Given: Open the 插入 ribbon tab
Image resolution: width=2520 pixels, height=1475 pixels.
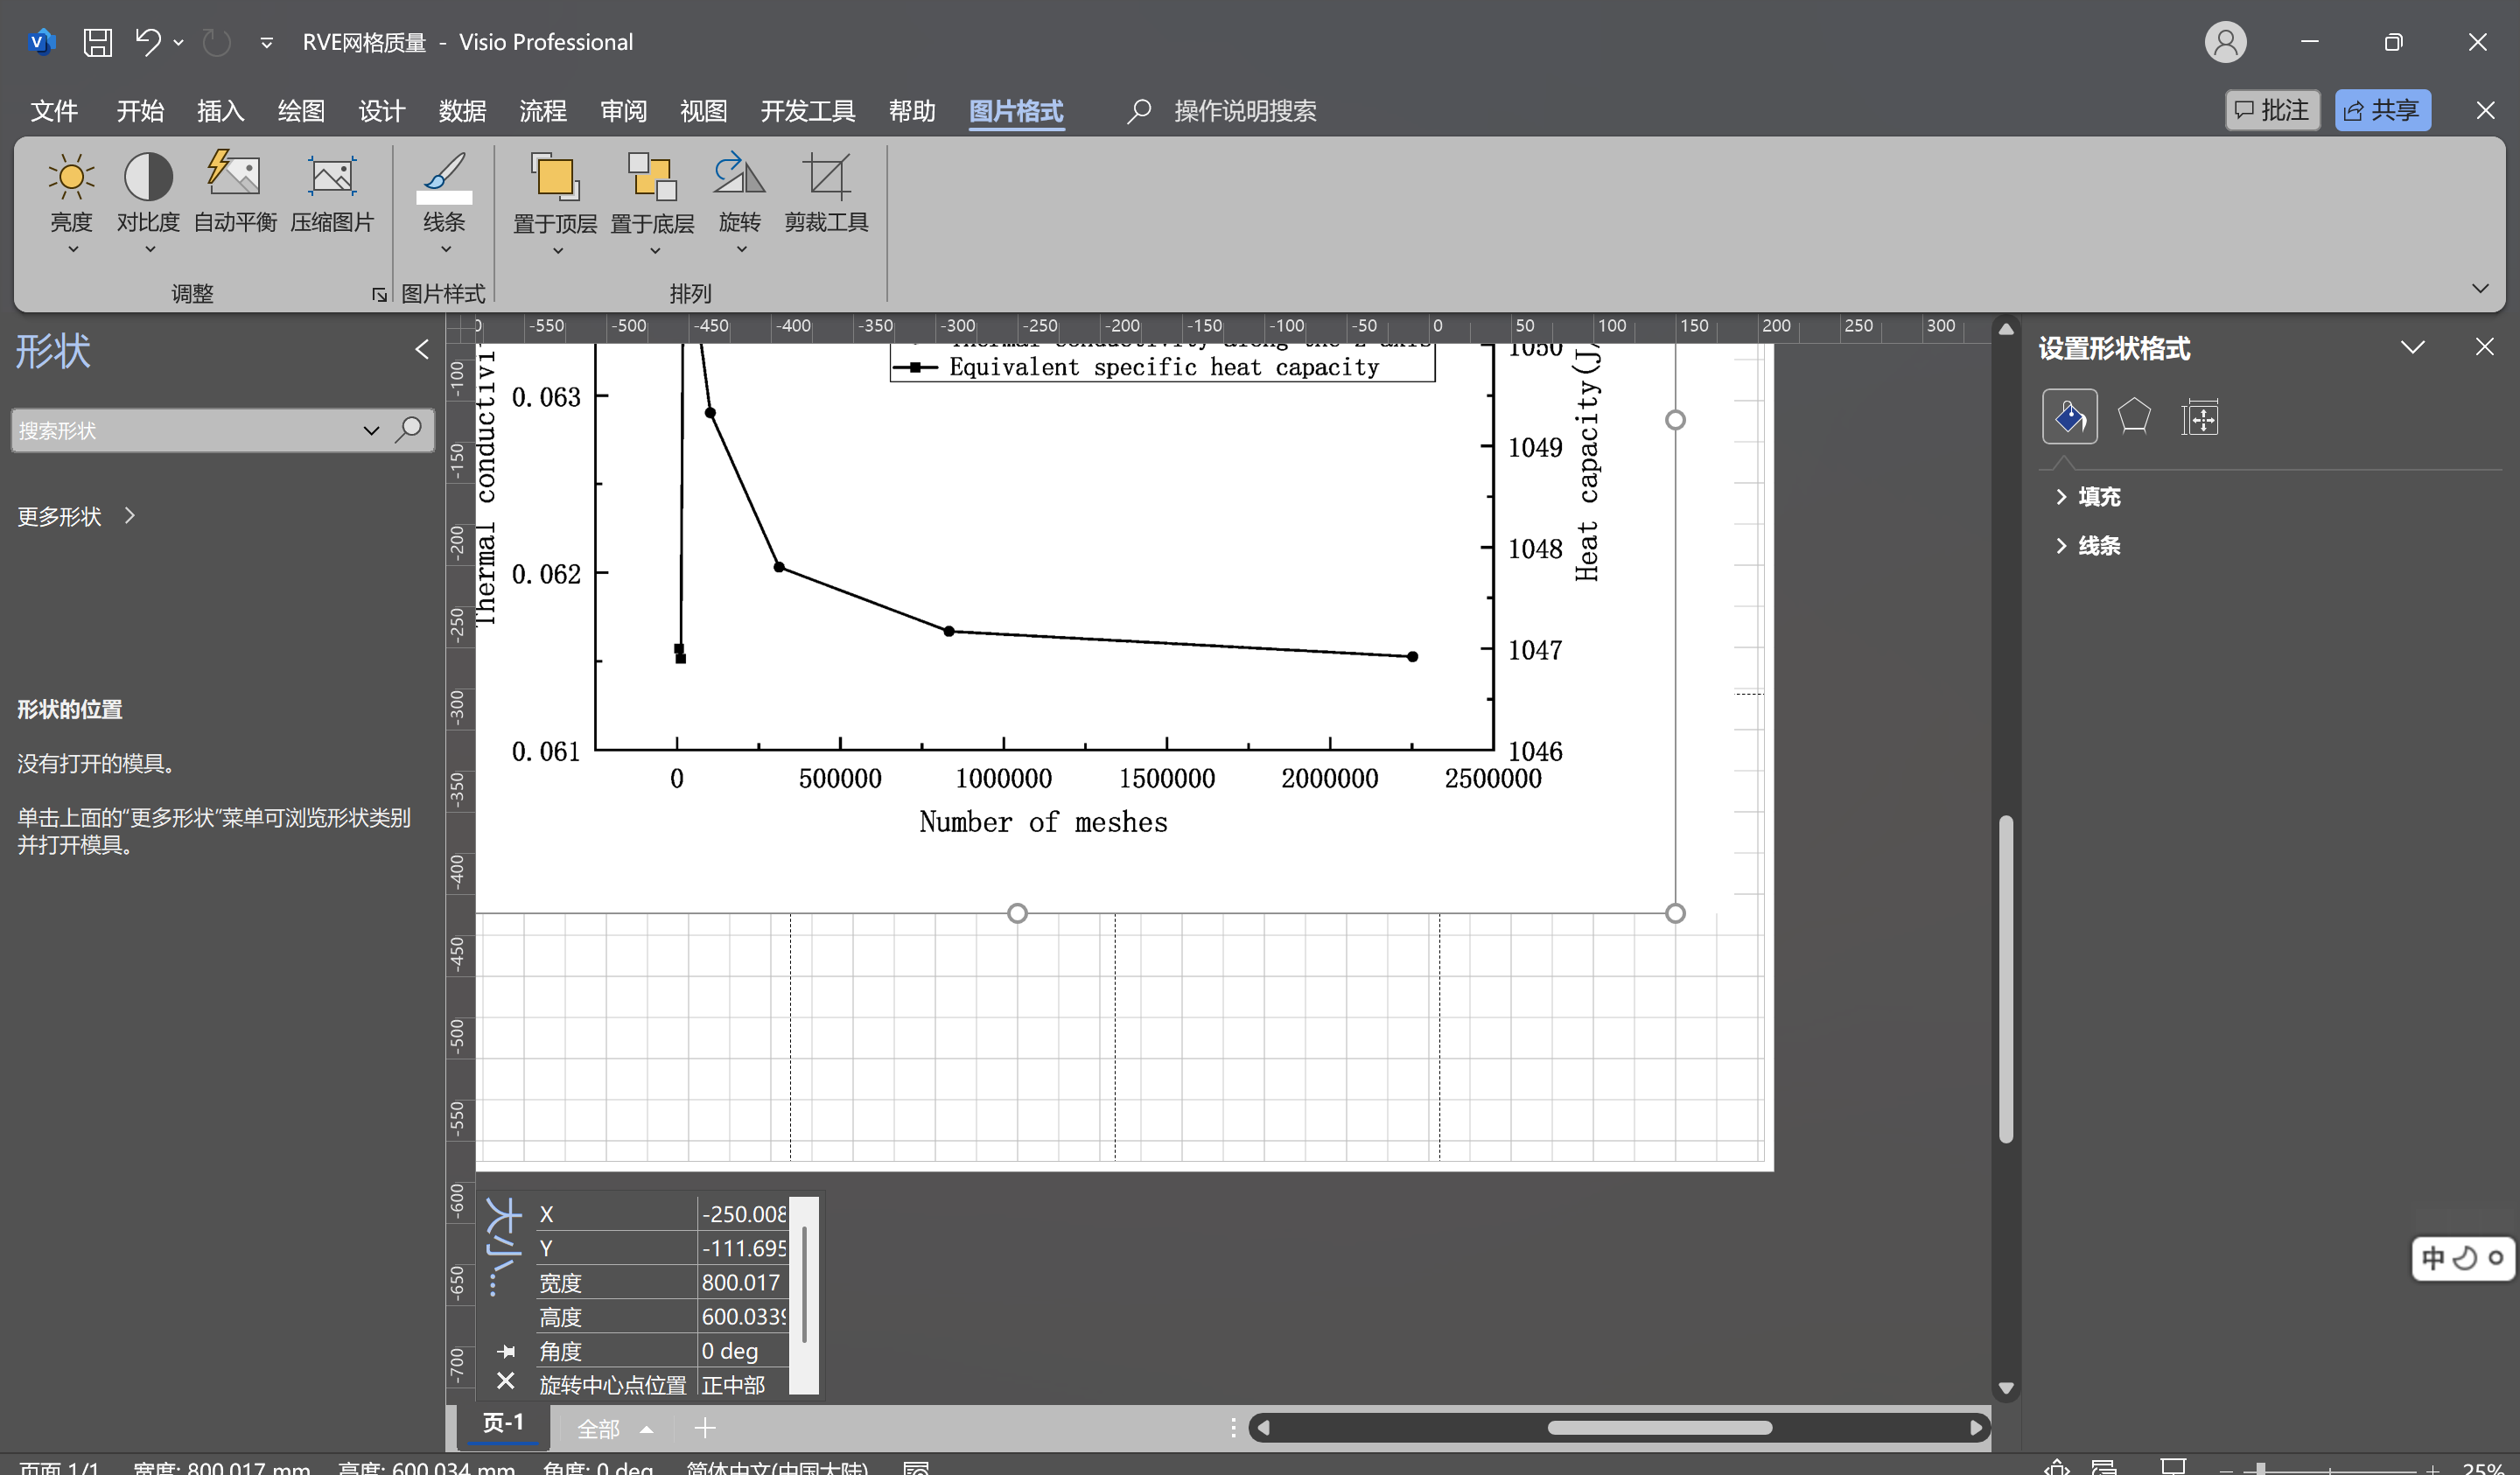Looking at the screenshot, I should point(220,111).
